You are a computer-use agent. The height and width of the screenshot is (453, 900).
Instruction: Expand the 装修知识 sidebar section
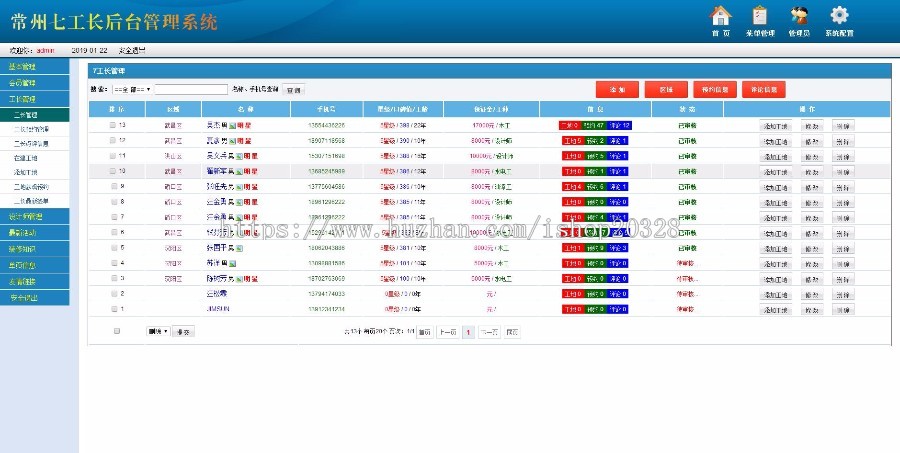point(34,249)
